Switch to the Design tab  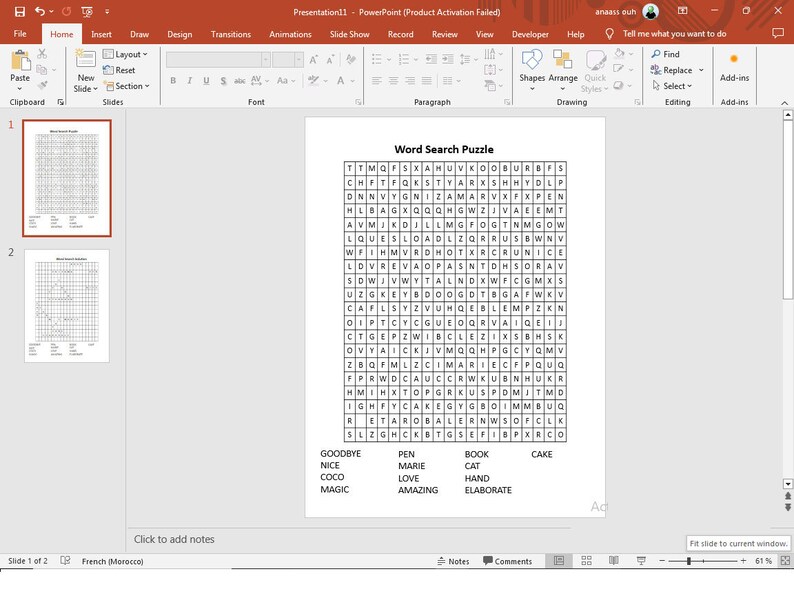[180, 34]
